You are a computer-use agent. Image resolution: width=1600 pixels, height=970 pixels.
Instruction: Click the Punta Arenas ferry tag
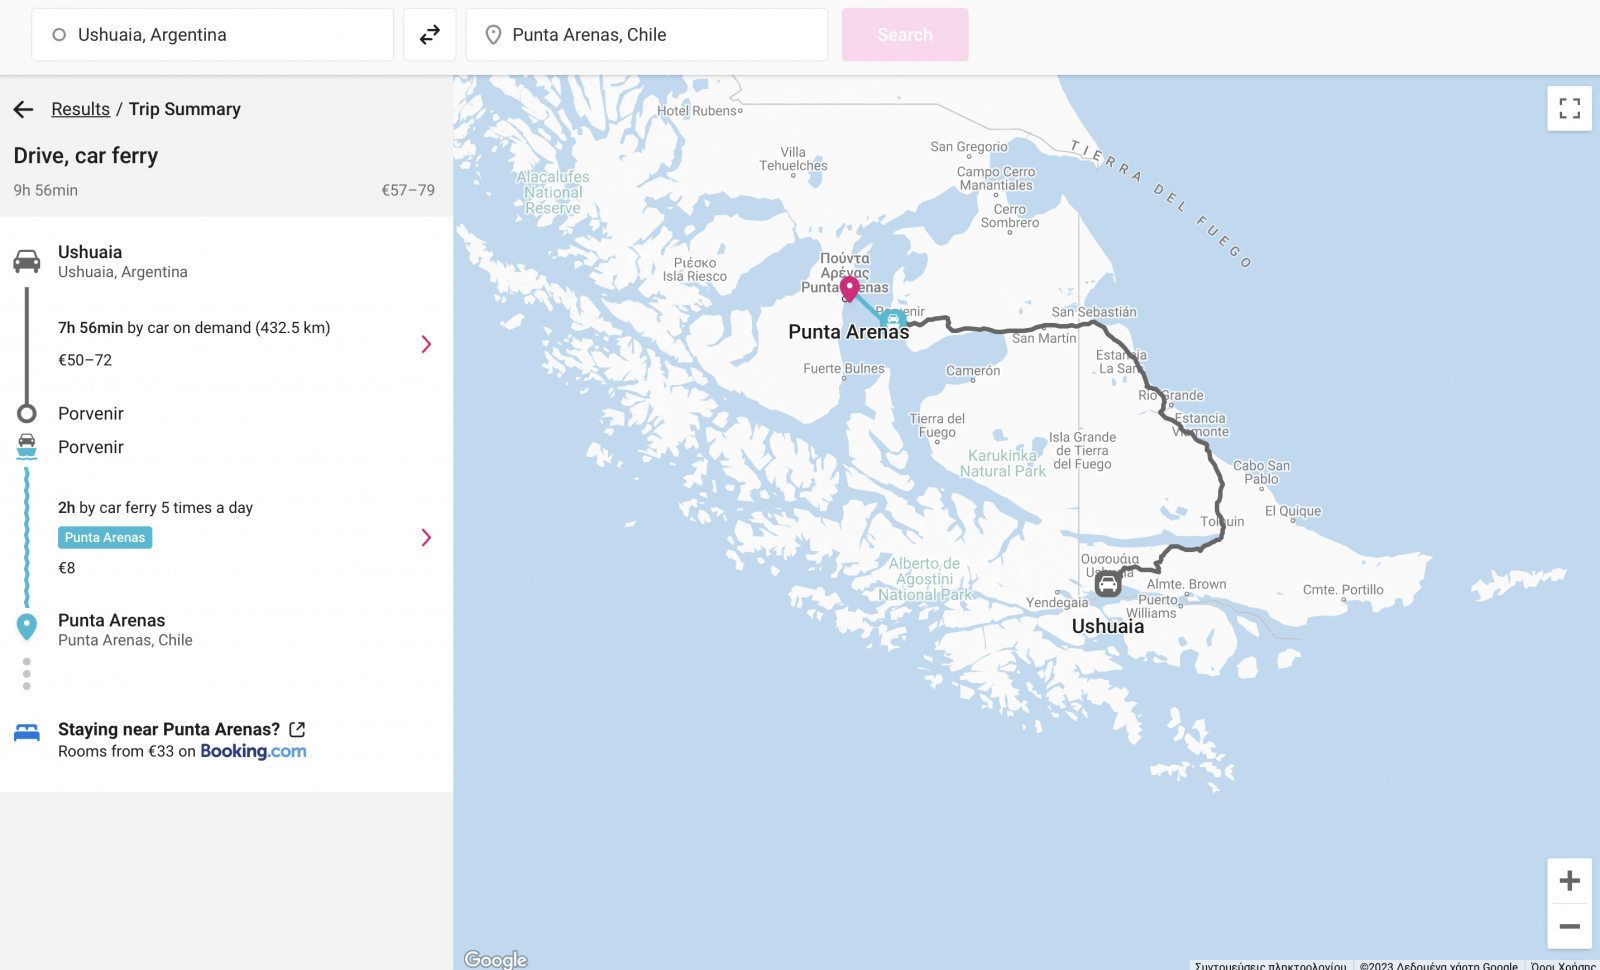click(105, 538)
